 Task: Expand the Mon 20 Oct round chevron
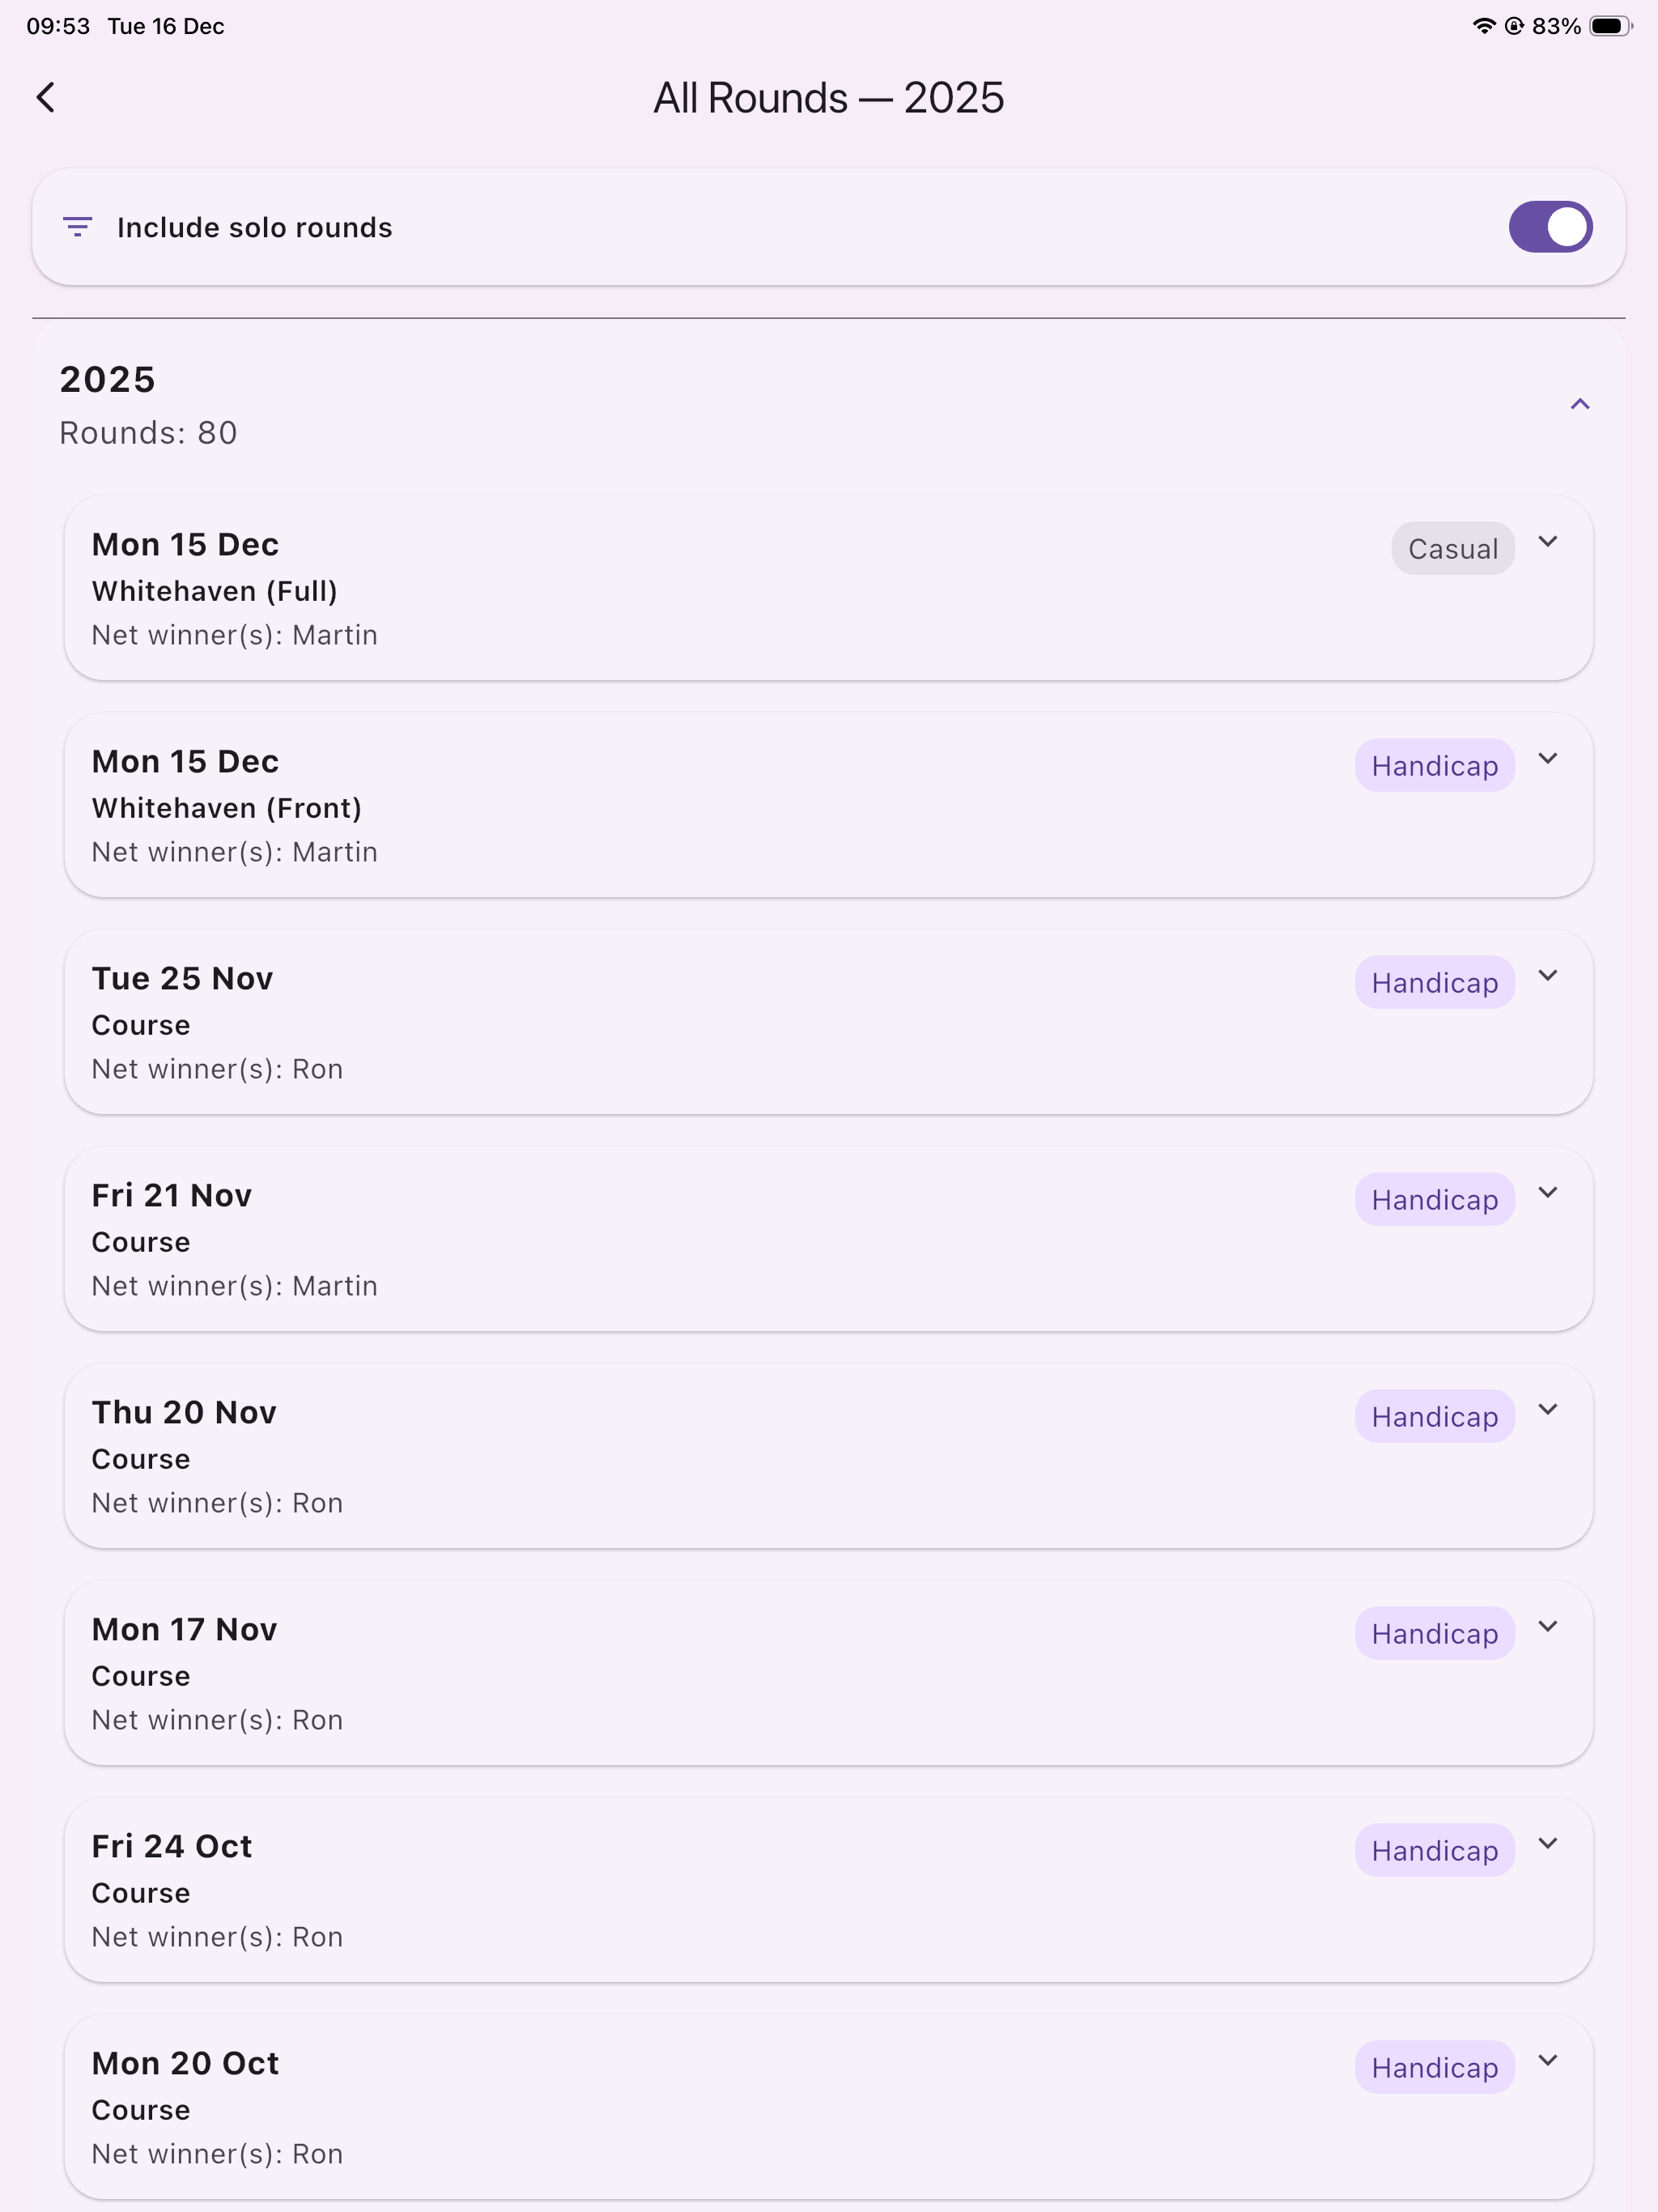(1548, 2061)
